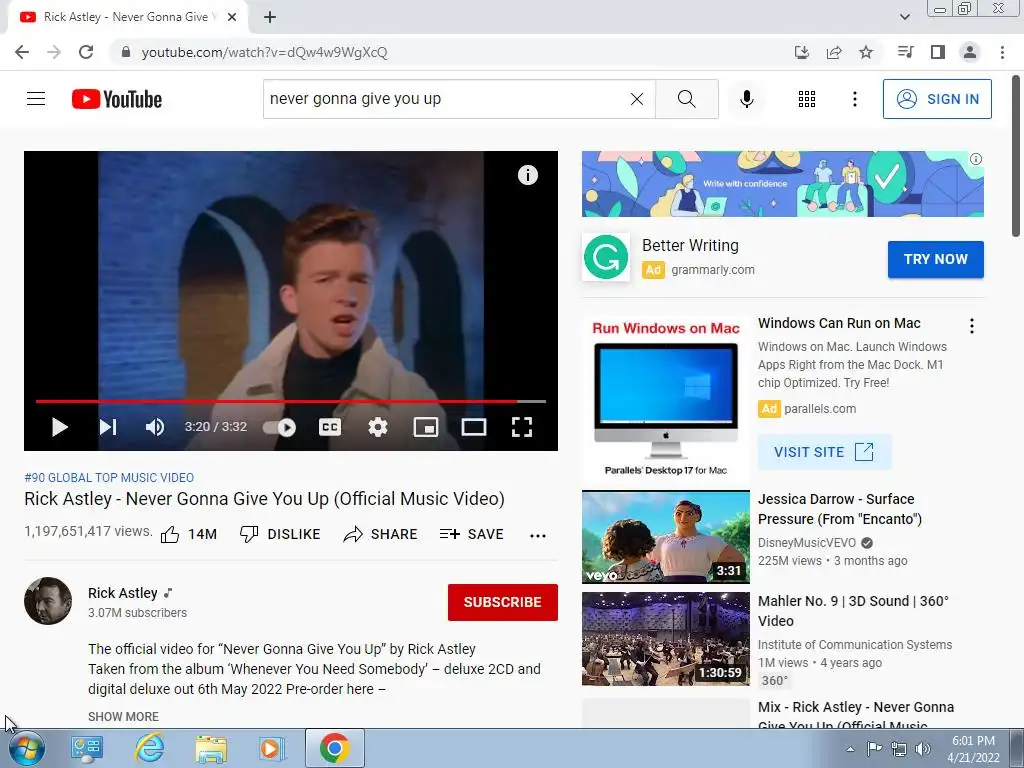
Task: Go to YouTube home logo
Action: click(x=117, y=99)
